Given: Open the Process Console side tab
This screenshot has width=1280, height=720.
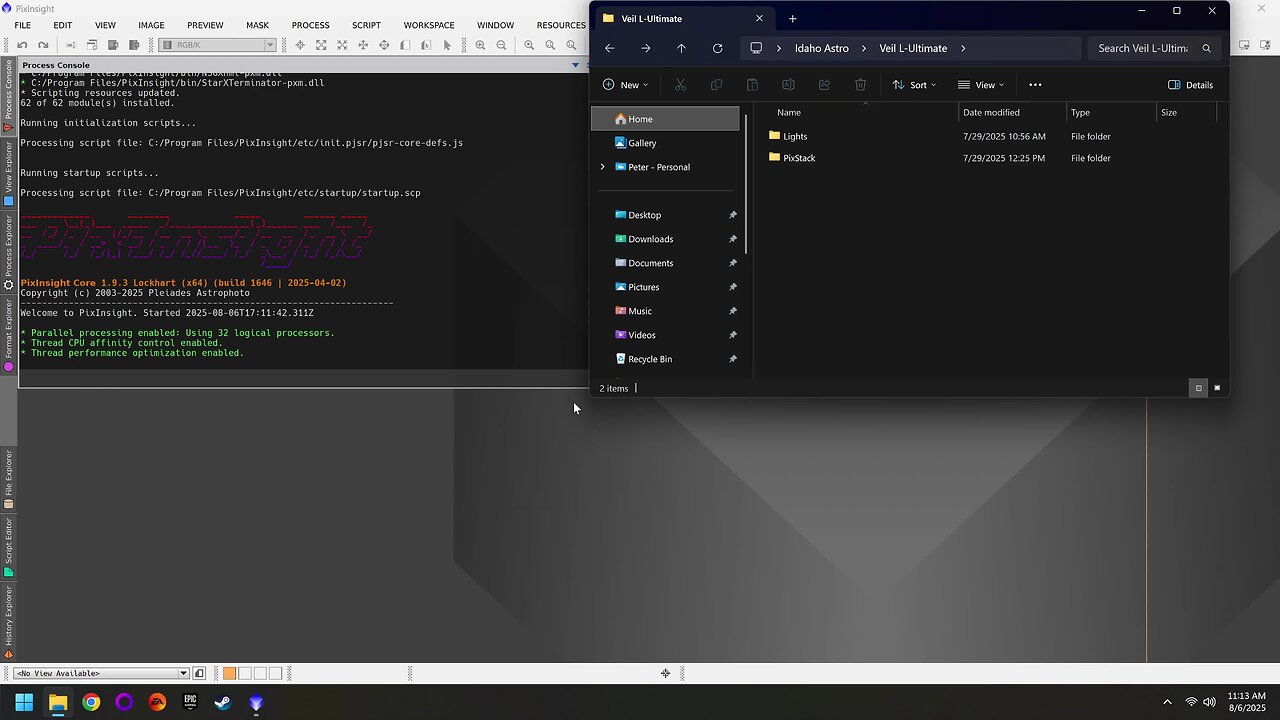Looking at the screenshot, I should pos(9,96).
